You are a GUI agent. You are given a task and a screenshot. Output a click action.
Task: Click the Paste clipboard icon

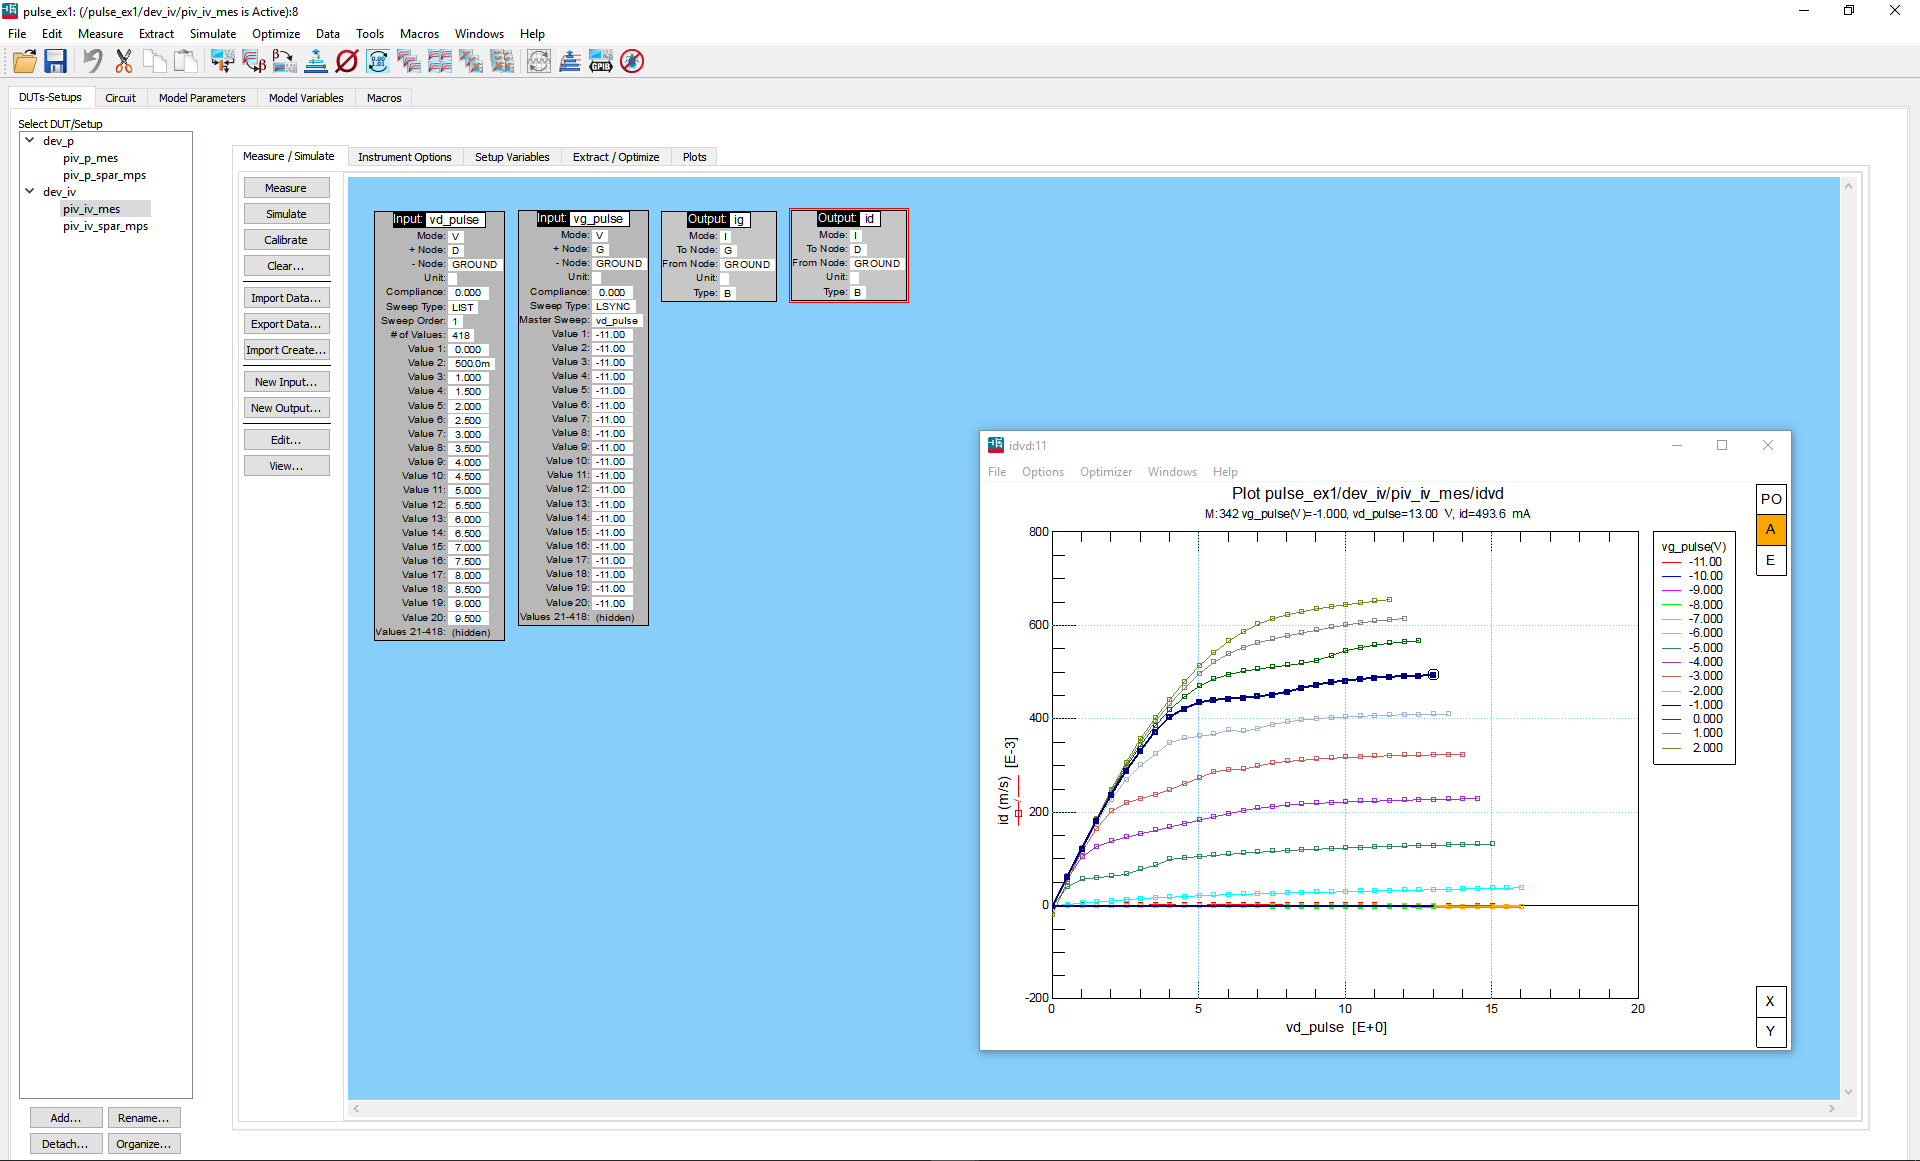(x=186, y=62)
